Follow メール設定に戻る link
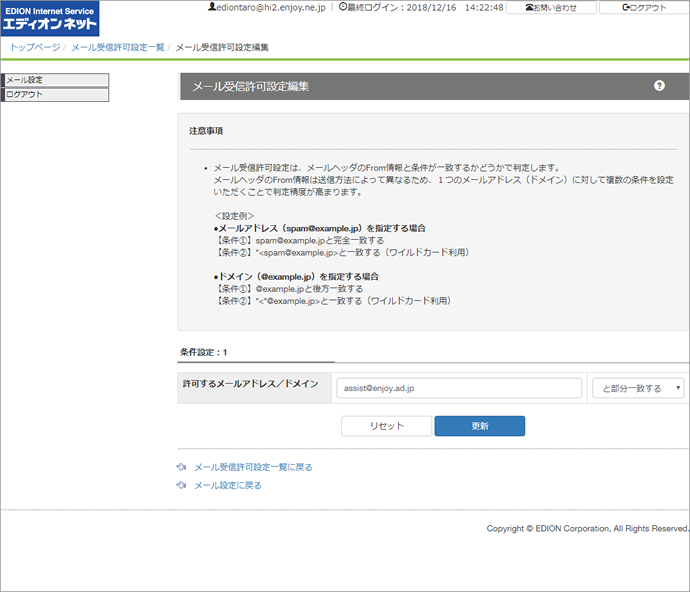 [x=228, y=485]
